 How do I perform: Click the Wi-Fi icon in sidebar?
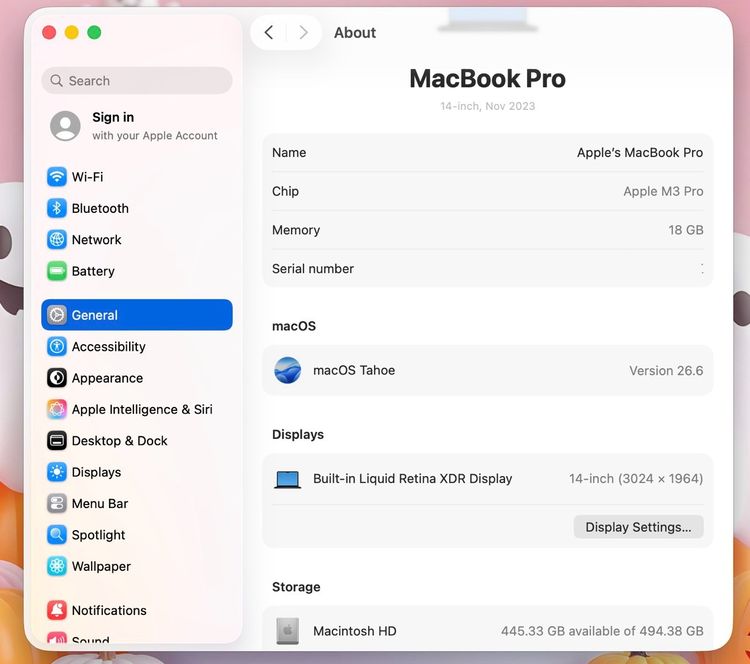click(x=56, y=177)
